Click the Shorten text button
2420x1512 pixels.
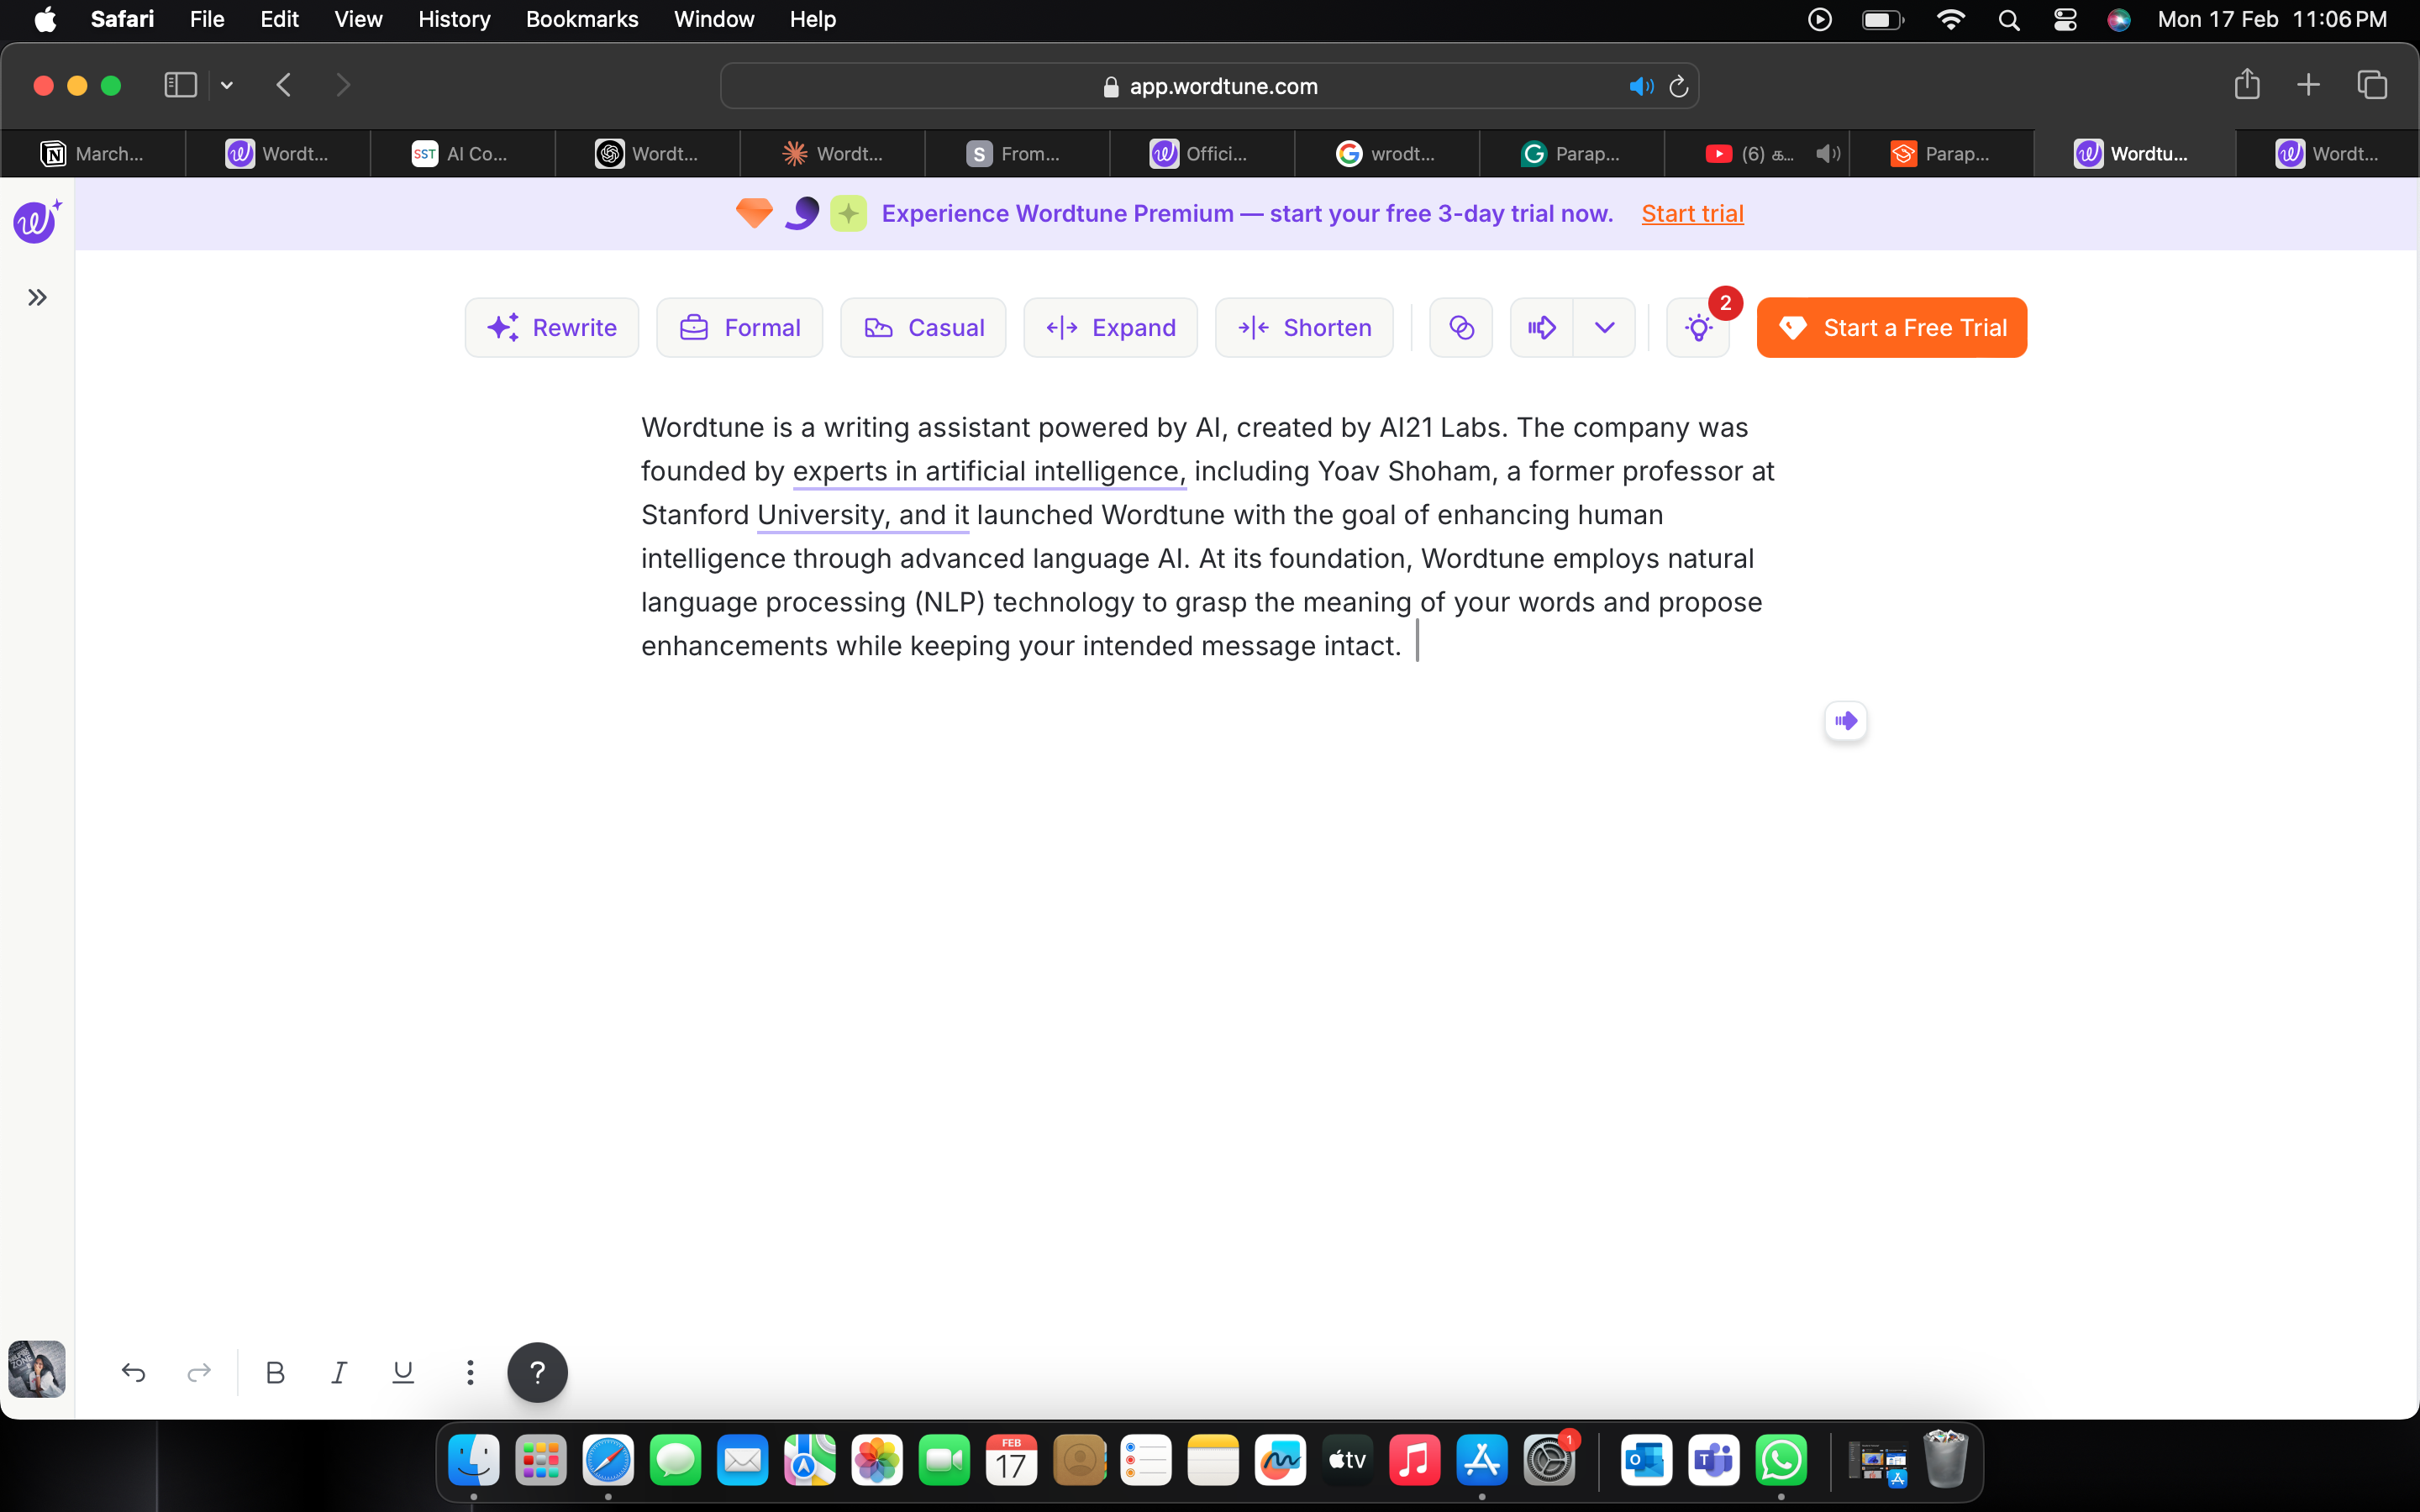coord(1304,327)
